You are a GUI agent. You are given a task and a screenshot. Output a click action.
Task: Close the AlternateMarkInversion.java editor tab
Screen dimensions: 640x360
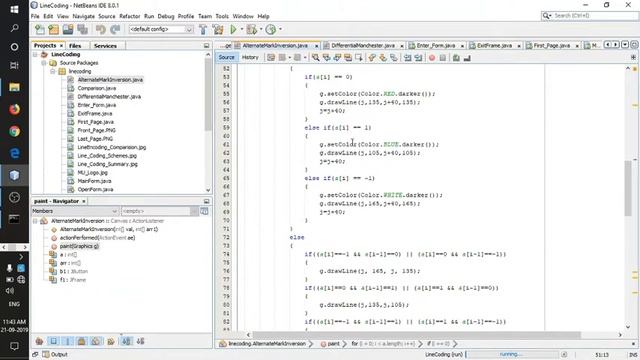(x=316, y=46)
